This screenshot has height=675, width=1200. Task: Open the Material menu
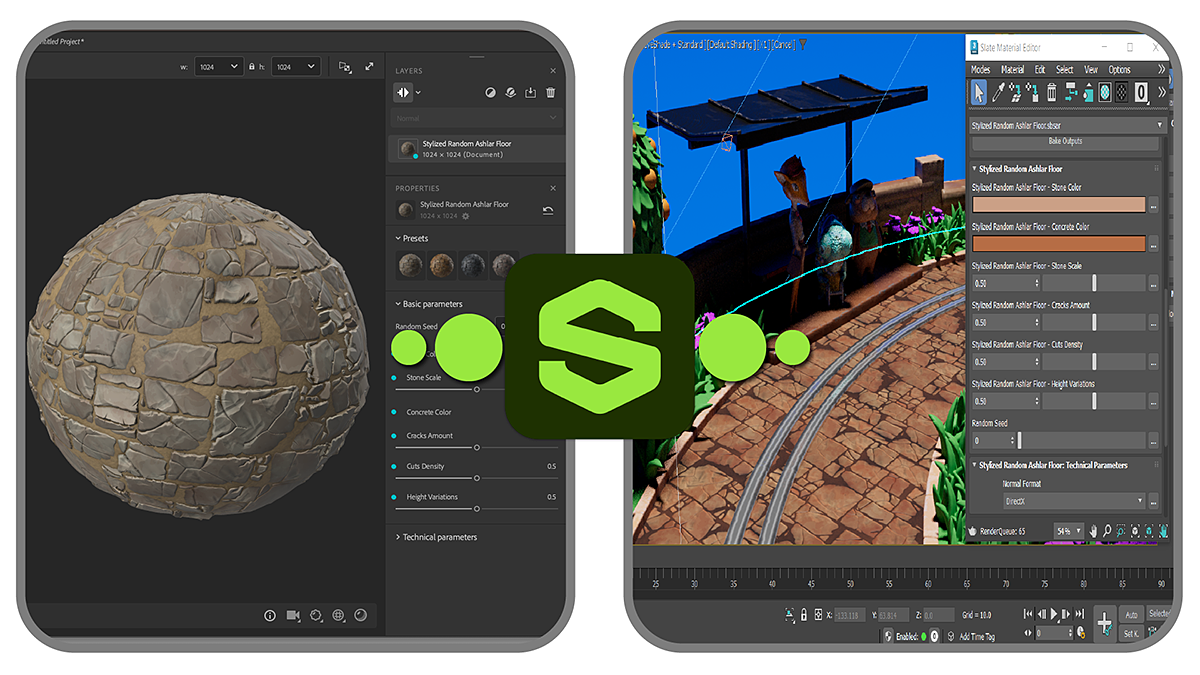1013,70
